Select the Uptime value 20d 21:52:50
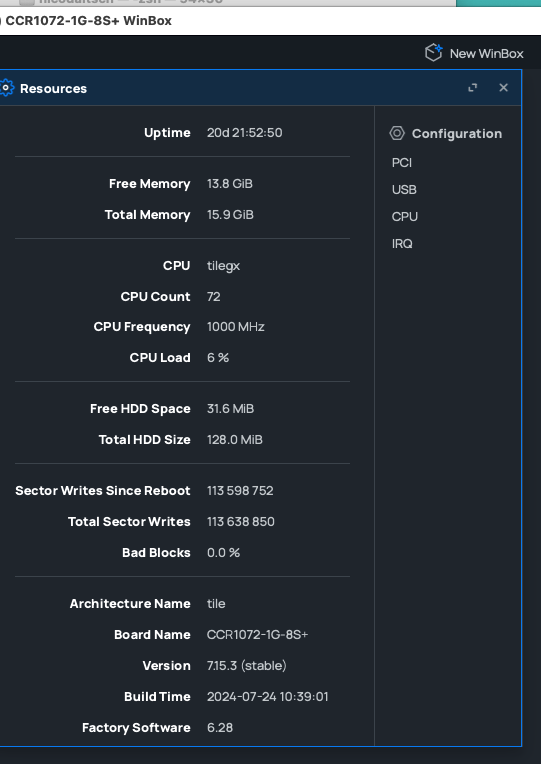Image resolution: width=541 pixels, height=764 pixels. pos(245,133)
